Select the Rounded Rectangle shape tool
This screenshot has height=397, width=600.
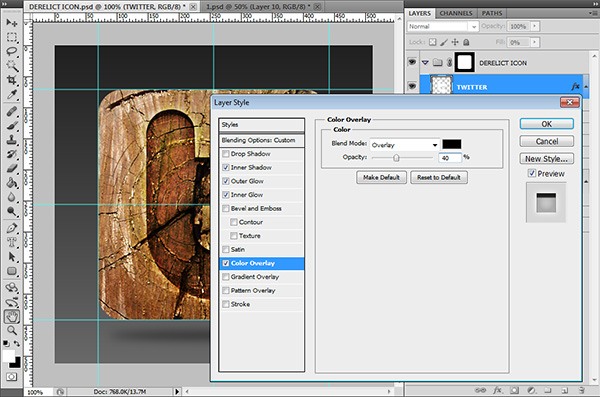point(11,271)
